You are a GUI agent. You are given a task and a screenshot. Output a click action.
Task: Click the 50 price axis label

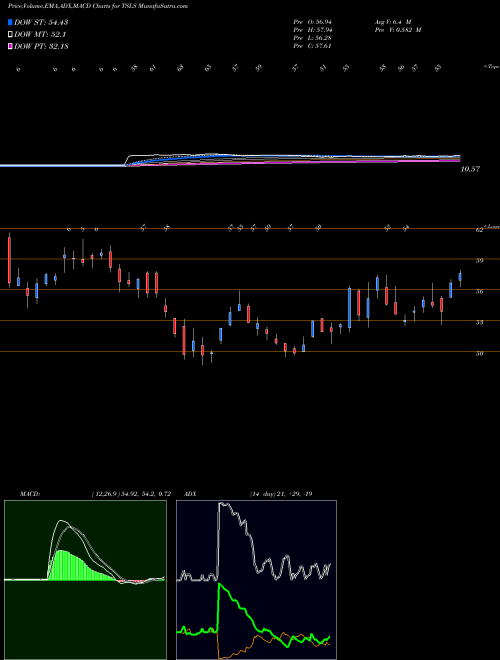(479, 354)
